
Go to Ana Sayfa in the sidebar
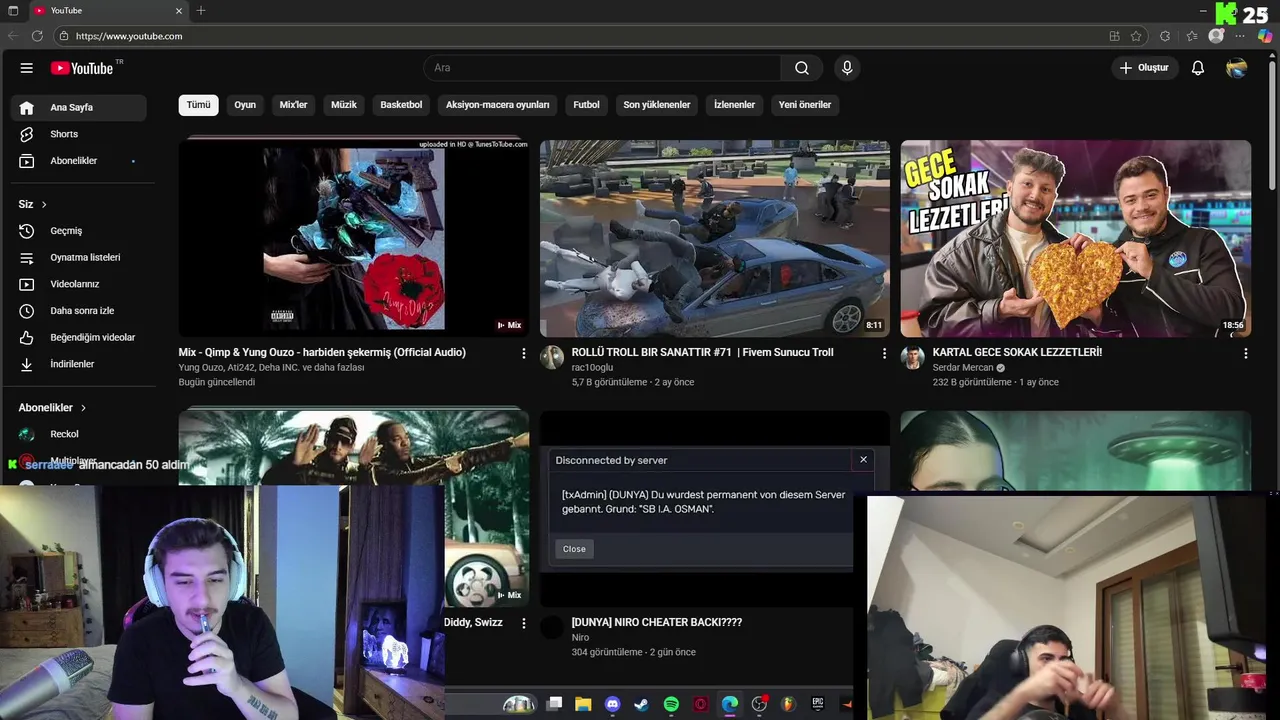tap(79, 107)
